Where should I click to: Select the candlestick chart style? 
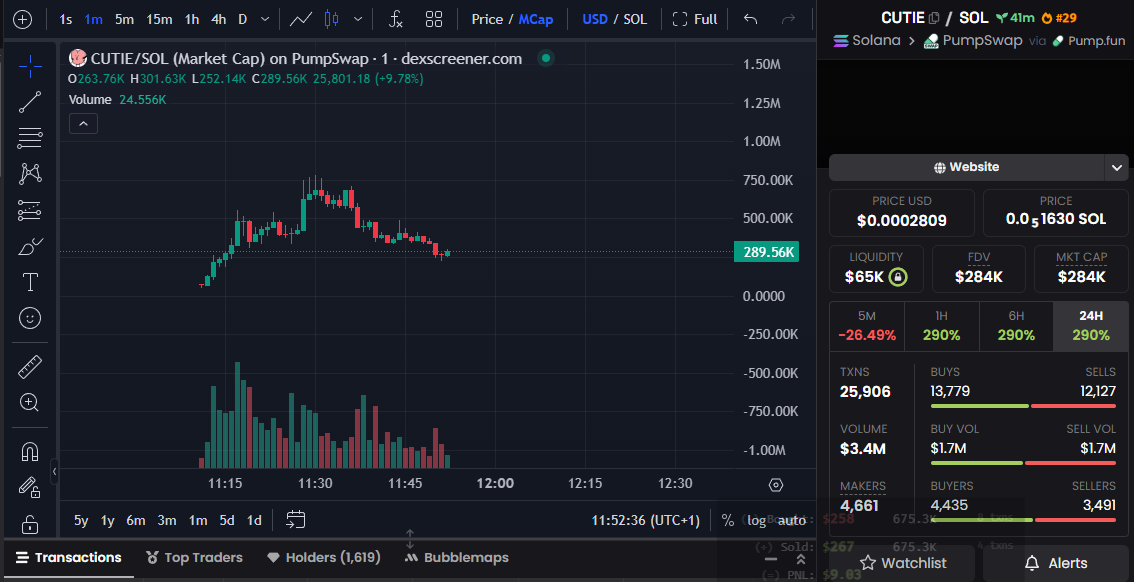click(331, 20)
